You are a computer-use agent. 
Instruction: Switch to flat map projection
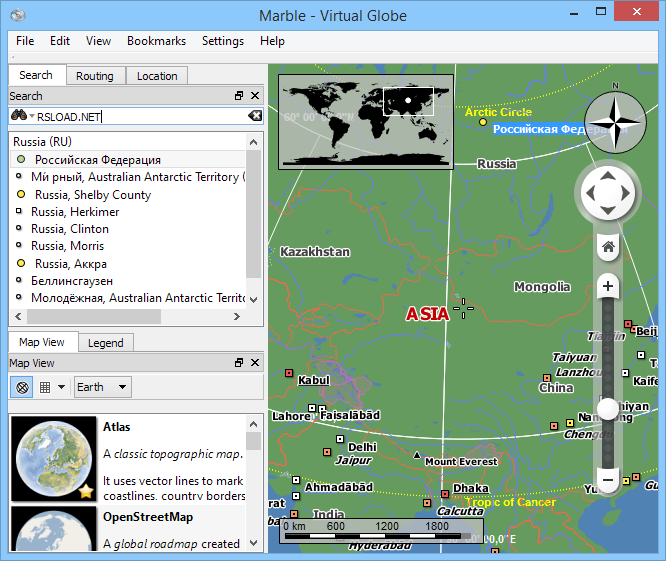(45, 387)
